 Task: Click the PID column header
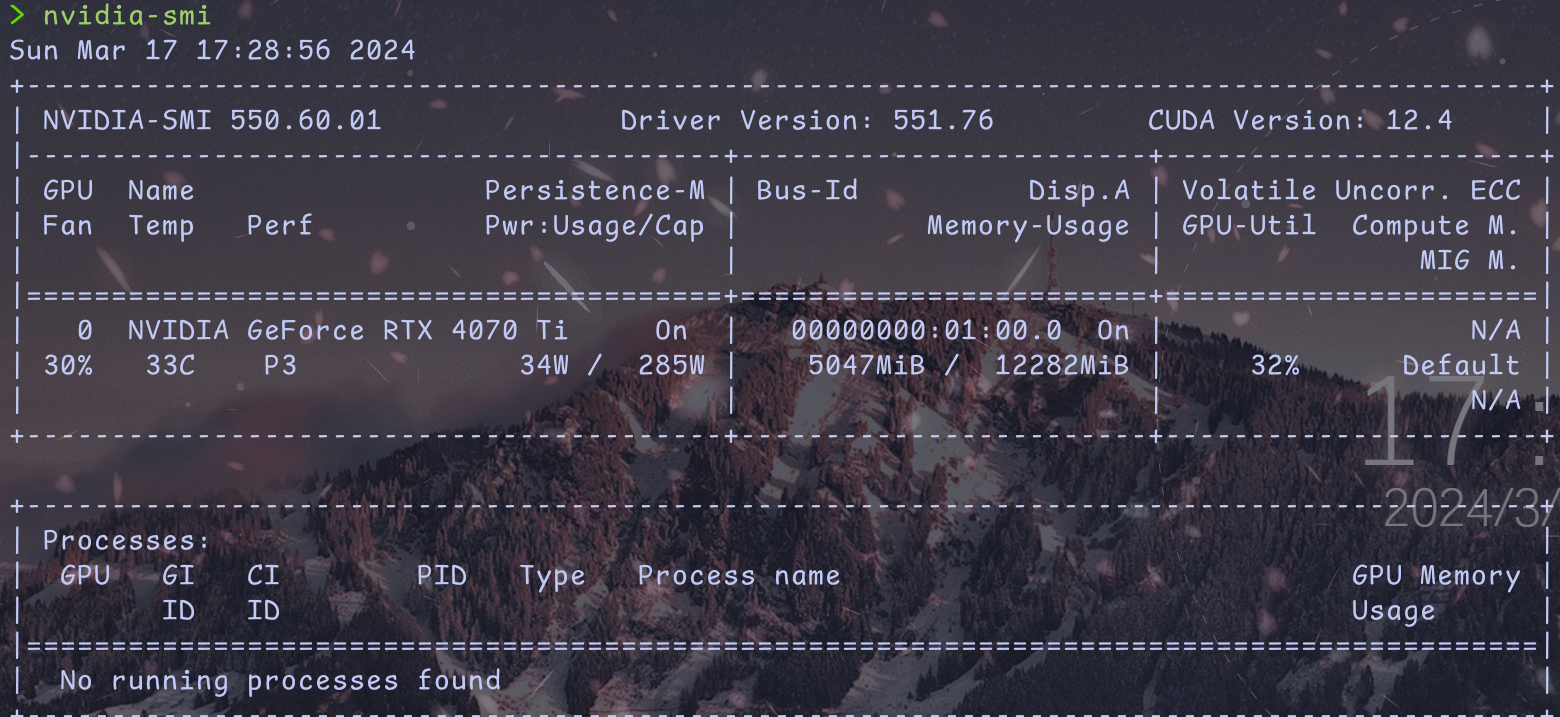coord(441,576)
